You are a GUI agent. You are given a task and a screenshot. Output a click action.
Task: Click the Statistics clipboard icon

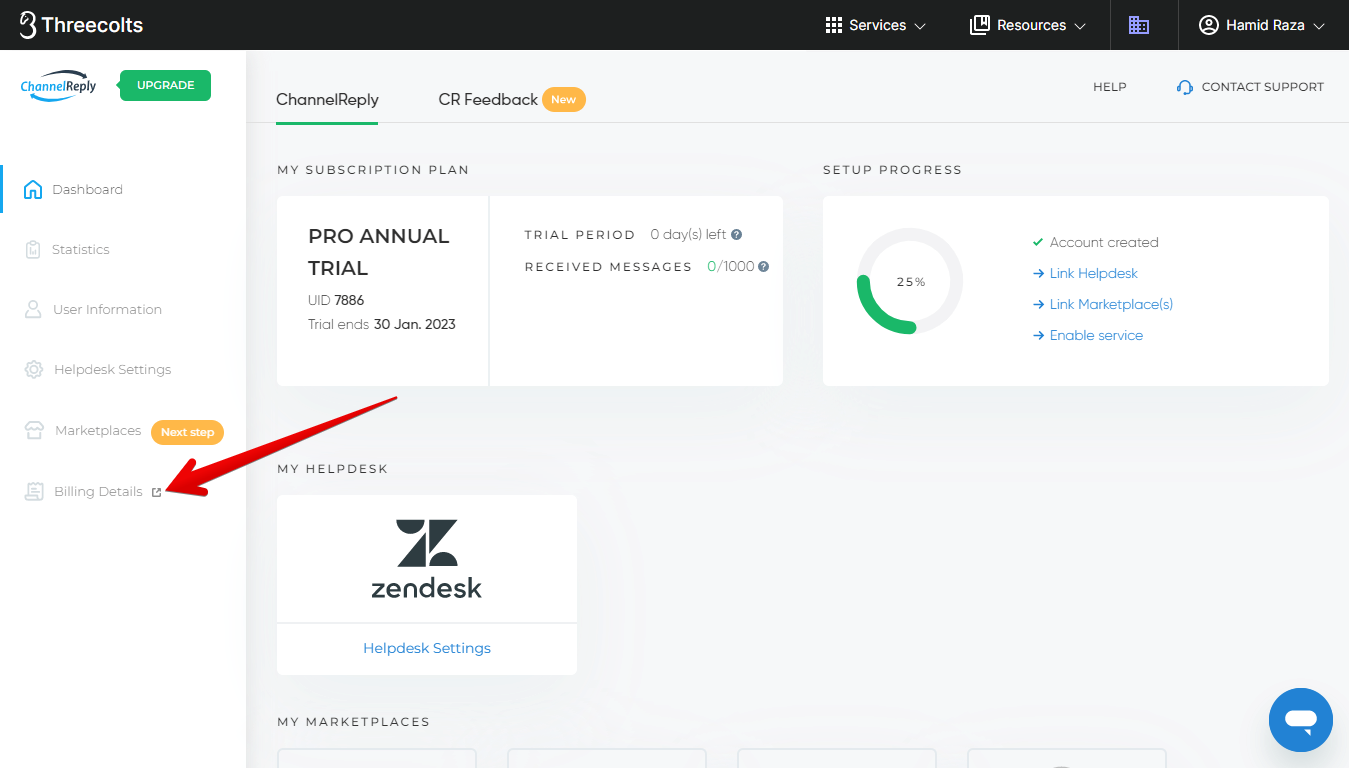(33, 250)
